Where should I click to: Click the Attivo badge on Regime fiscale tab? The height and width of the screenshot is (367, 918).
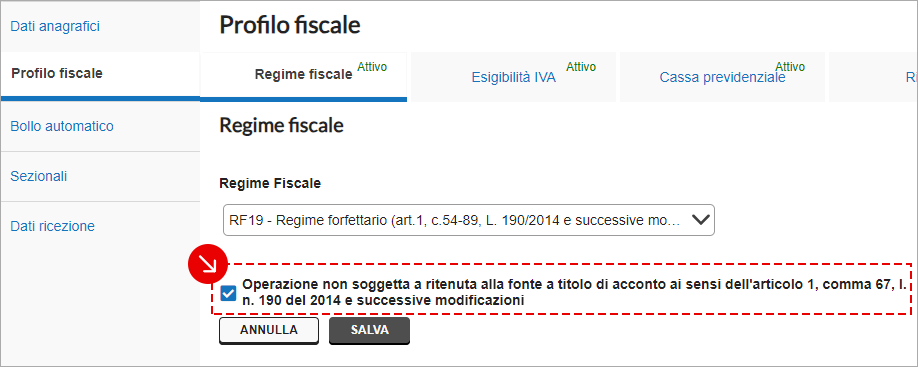tap(372, 67)
